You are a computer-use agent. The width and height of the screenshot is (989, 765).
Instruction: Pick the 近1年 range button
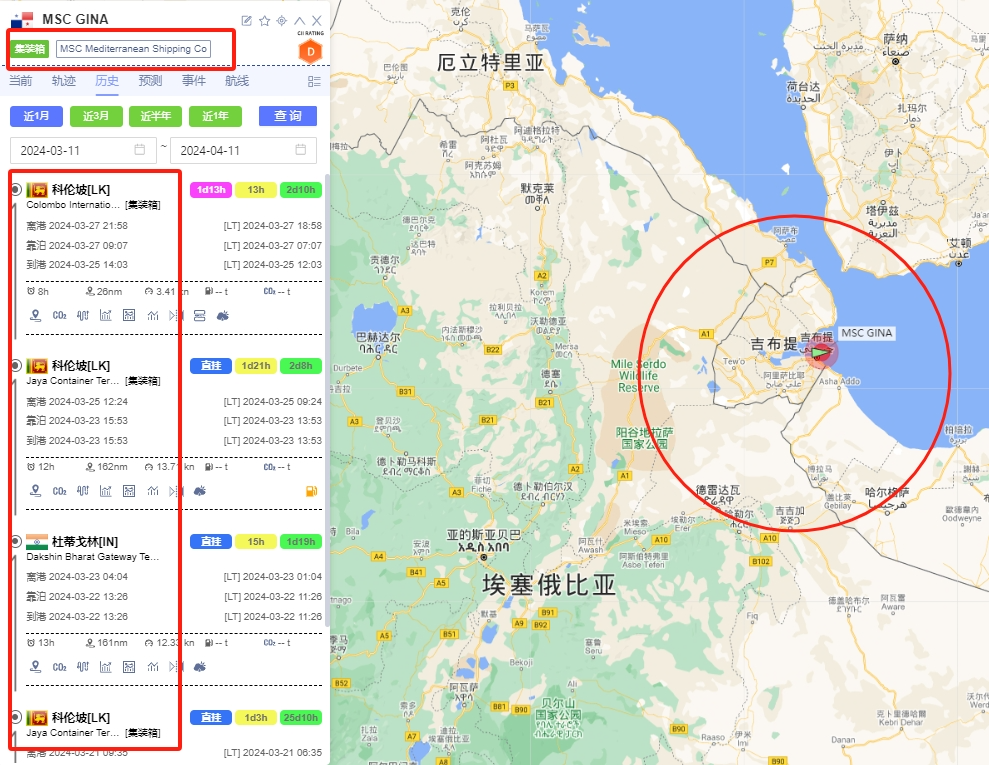click(215, 116)
